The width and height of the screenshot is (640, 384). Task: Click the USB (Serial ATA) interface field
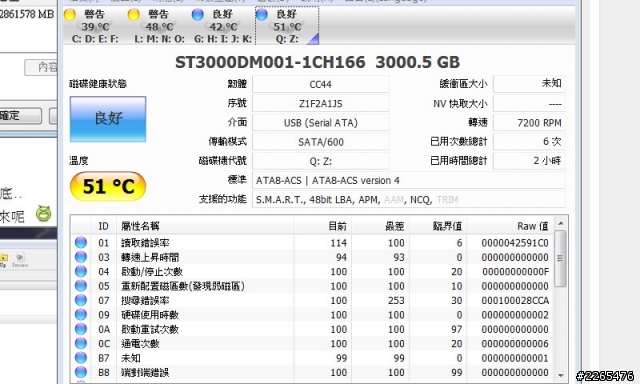point(321,123)
